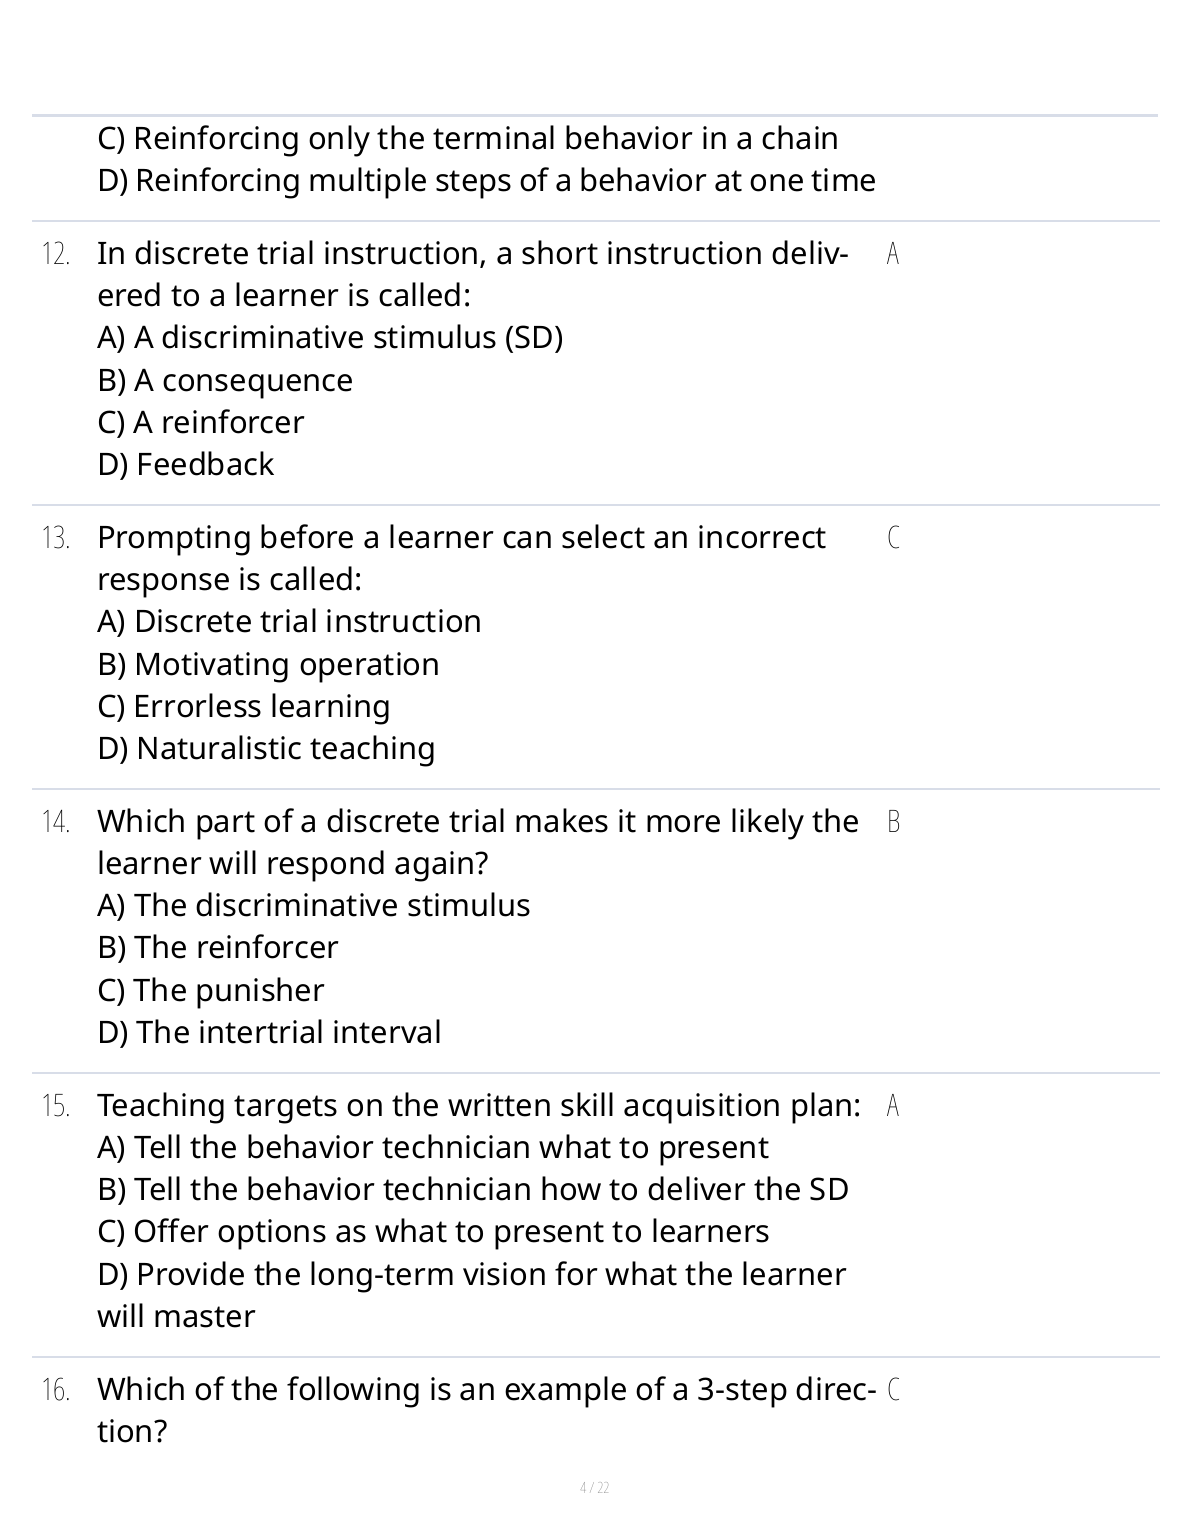The width and height of the screenshot is (1190, 1540).
Task: Select option A) Discrete trial instruction
Action: pos(289,621)
